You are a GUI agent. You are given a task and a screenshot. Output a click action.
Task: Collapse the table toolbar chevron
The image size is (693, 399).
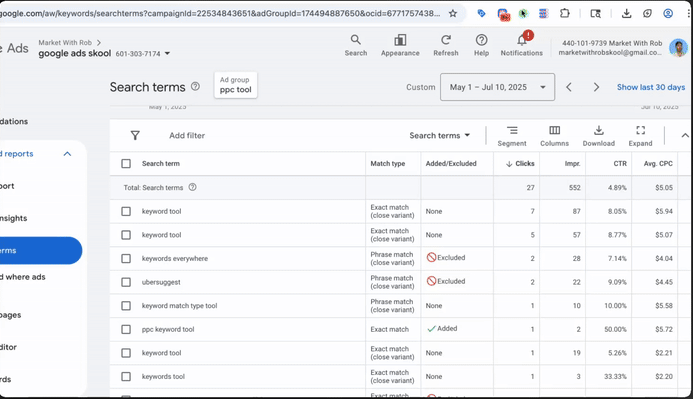coord(685,135)
